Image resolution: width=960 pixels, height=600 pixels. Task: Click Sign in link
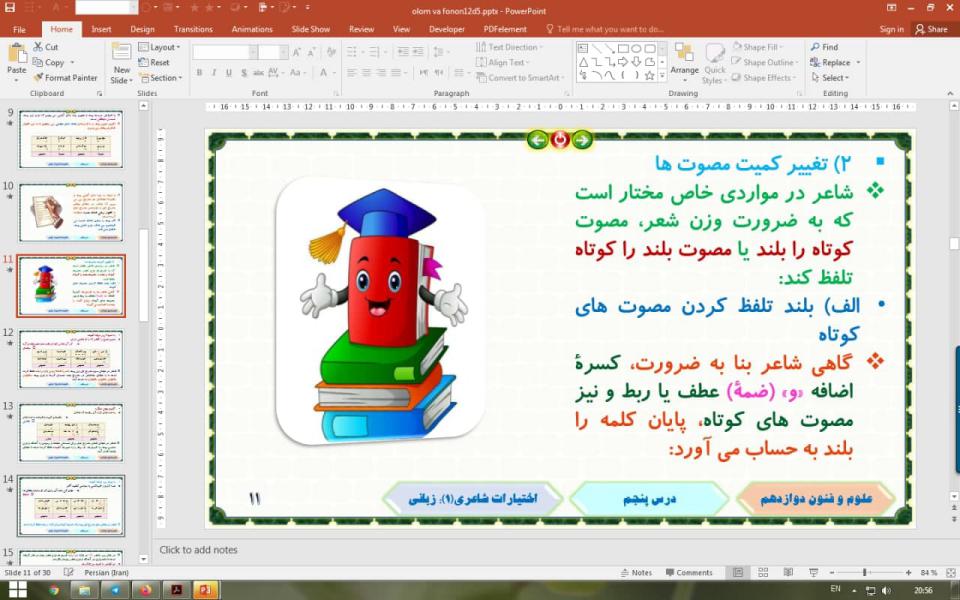click(891, 29)
